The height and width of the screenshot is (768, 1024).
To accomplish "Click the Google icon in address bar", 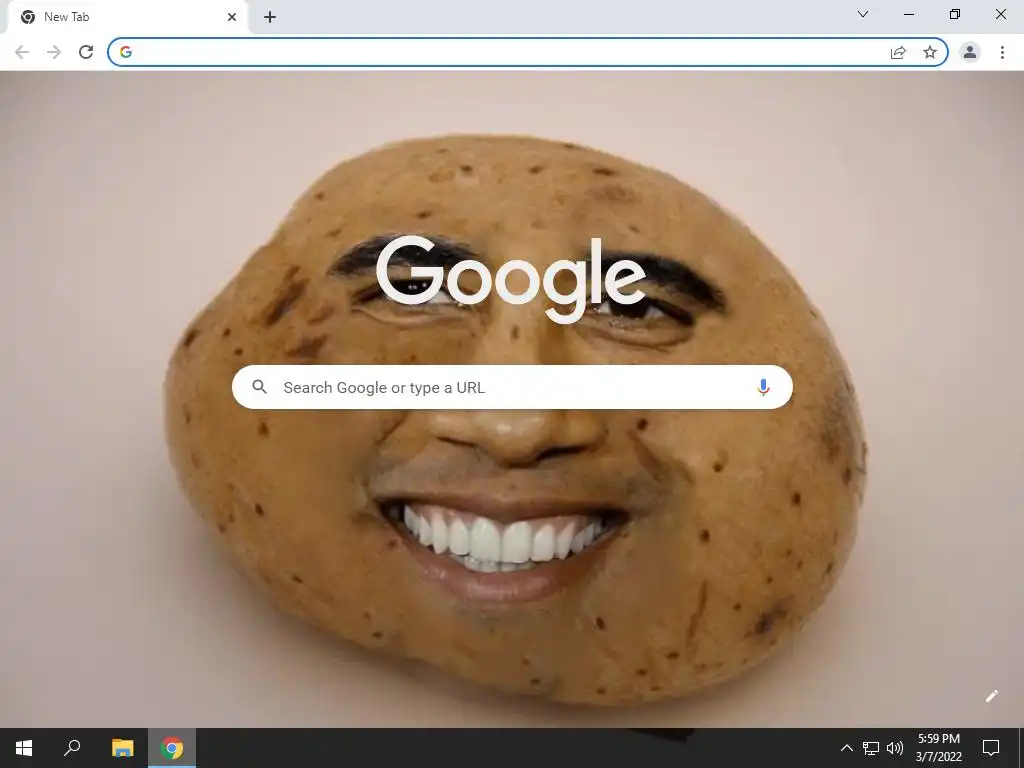I will click(126, 52).
